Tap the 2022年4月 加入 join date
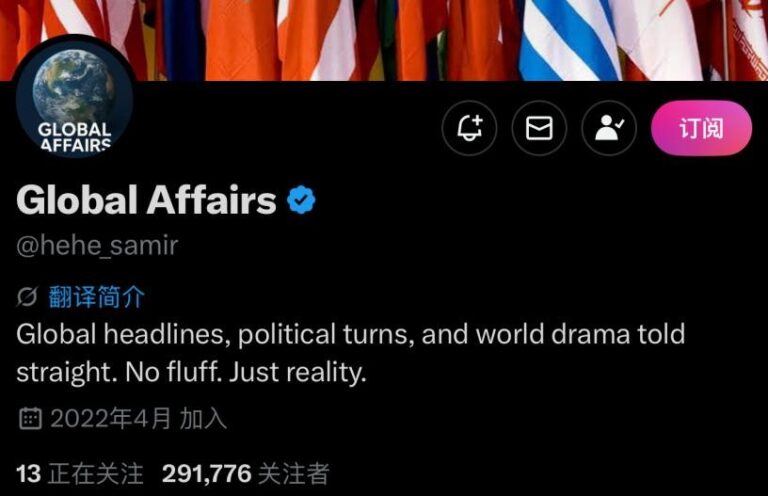Screen dimensions: 768x496 click(139, 419)
